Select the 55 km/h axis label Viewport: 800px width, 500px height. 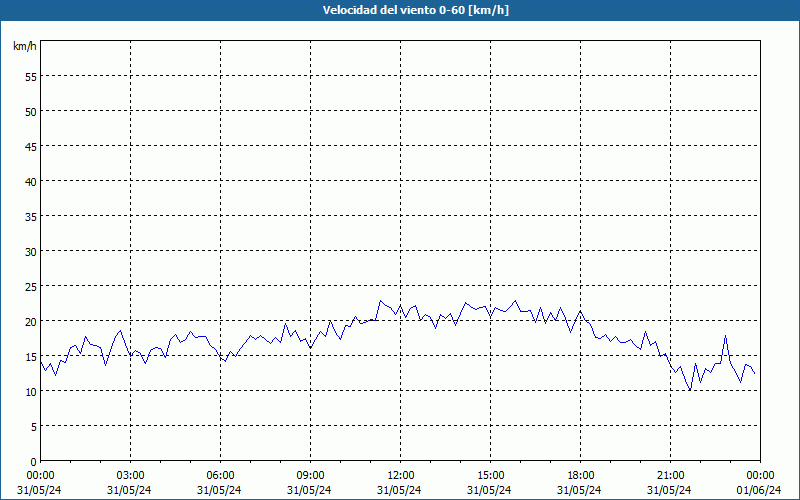click(31, 77)
